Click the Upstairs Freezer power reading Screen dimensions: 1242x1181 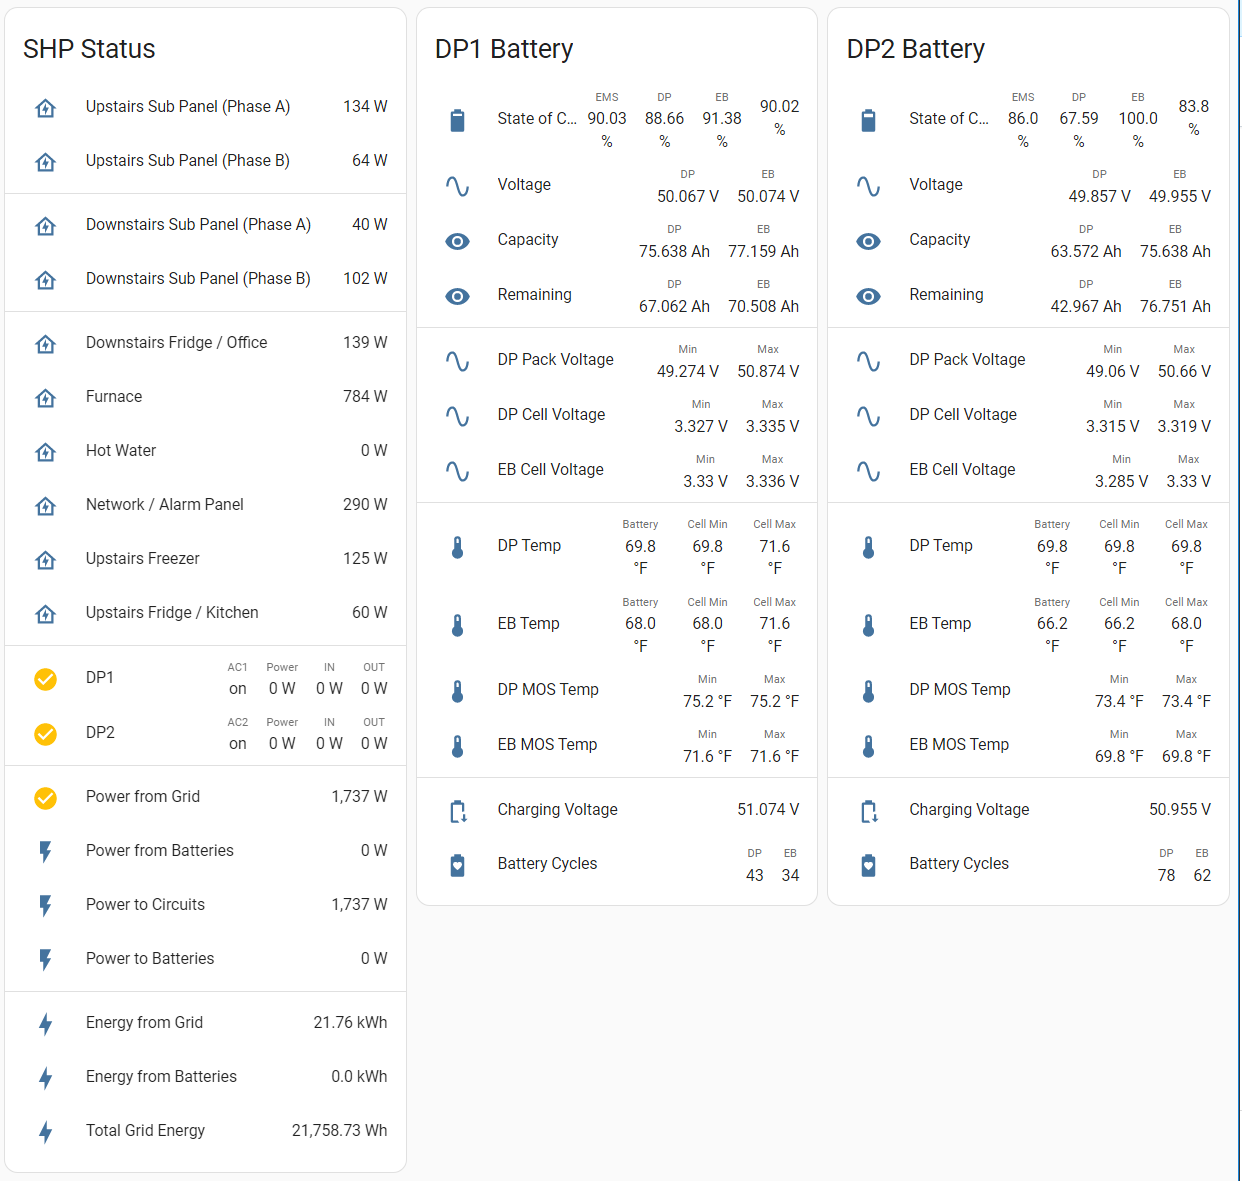pyautogui.click(x=367, y=560)
